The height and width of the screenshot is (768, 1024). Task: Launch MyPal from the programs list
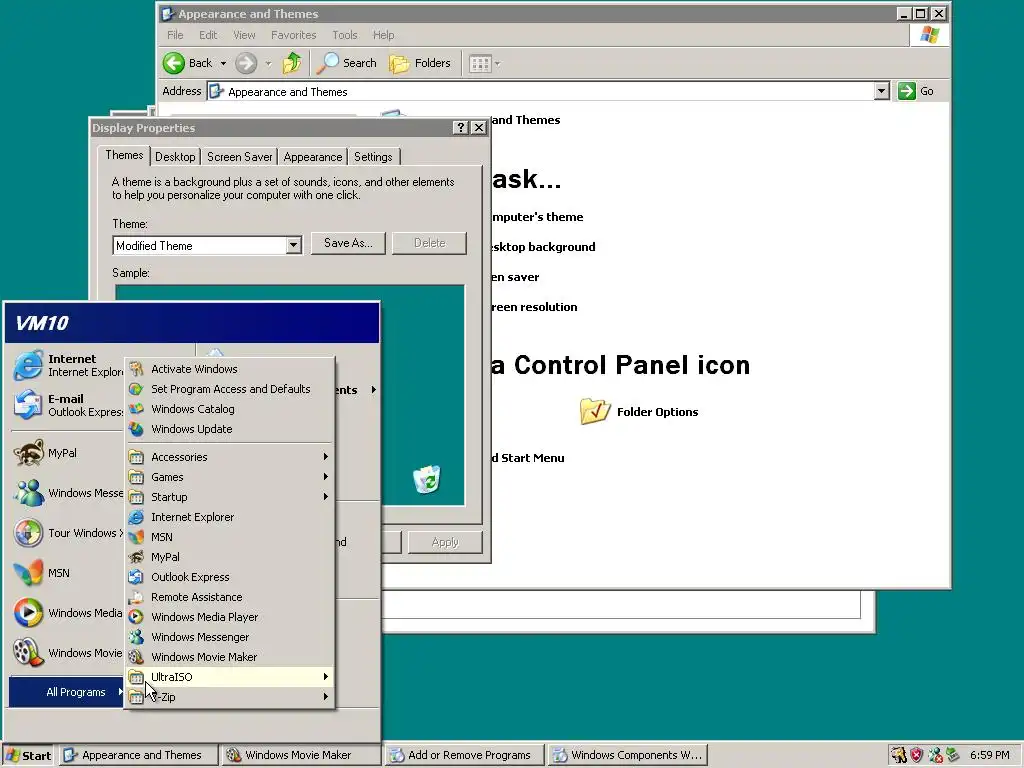click(230, 557)
